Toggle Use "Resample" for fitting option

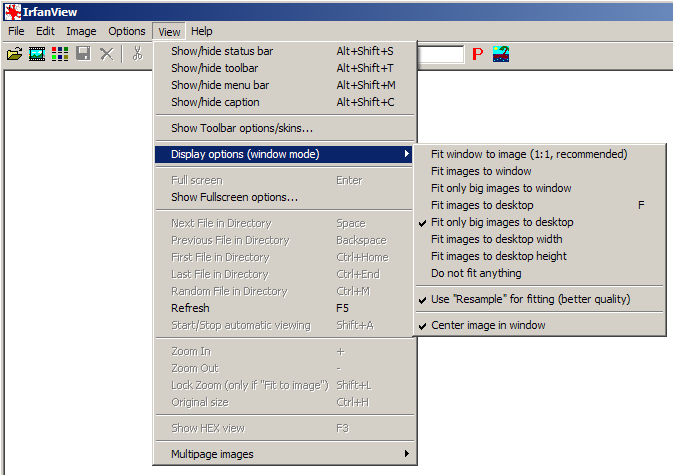click(540, 299)
